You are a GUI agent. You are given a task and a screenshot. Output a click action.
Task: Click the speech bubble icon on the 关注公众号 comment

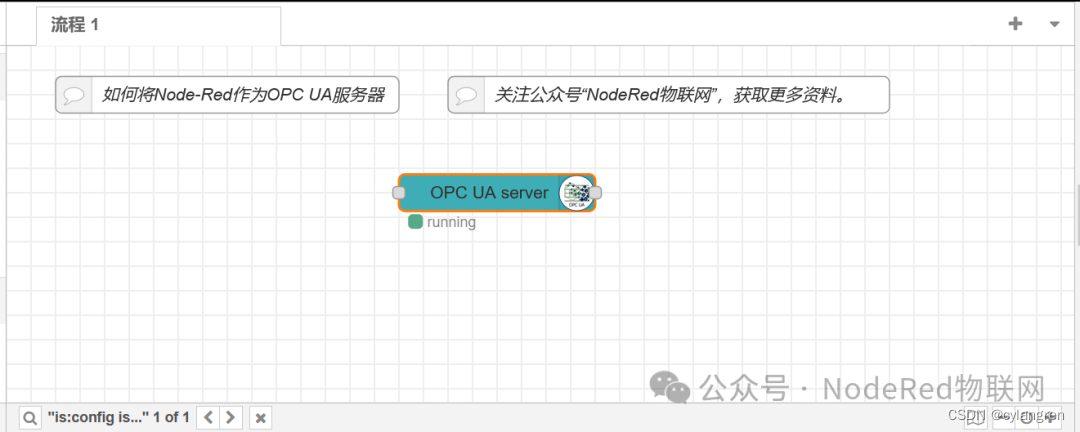point(466,95)
